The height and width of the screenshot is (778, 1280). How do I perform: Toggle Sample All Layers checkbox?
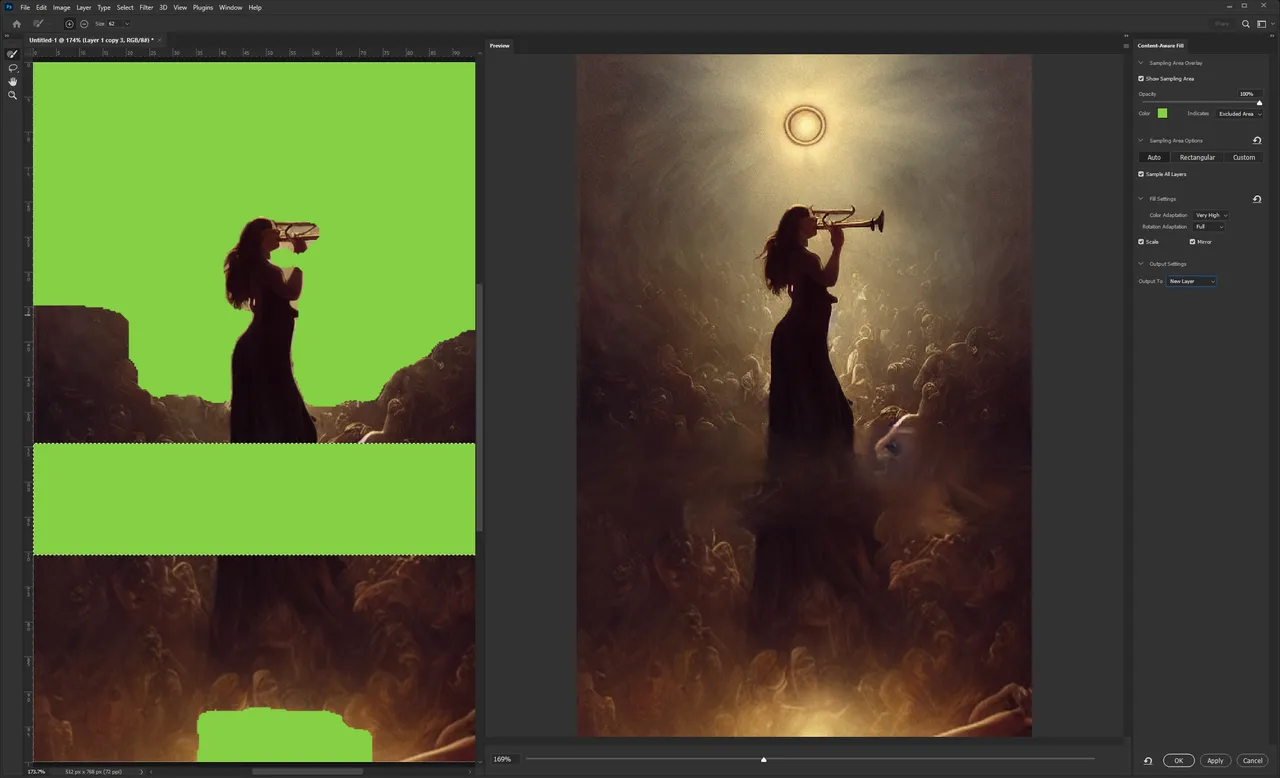[x=1141, y=174]
